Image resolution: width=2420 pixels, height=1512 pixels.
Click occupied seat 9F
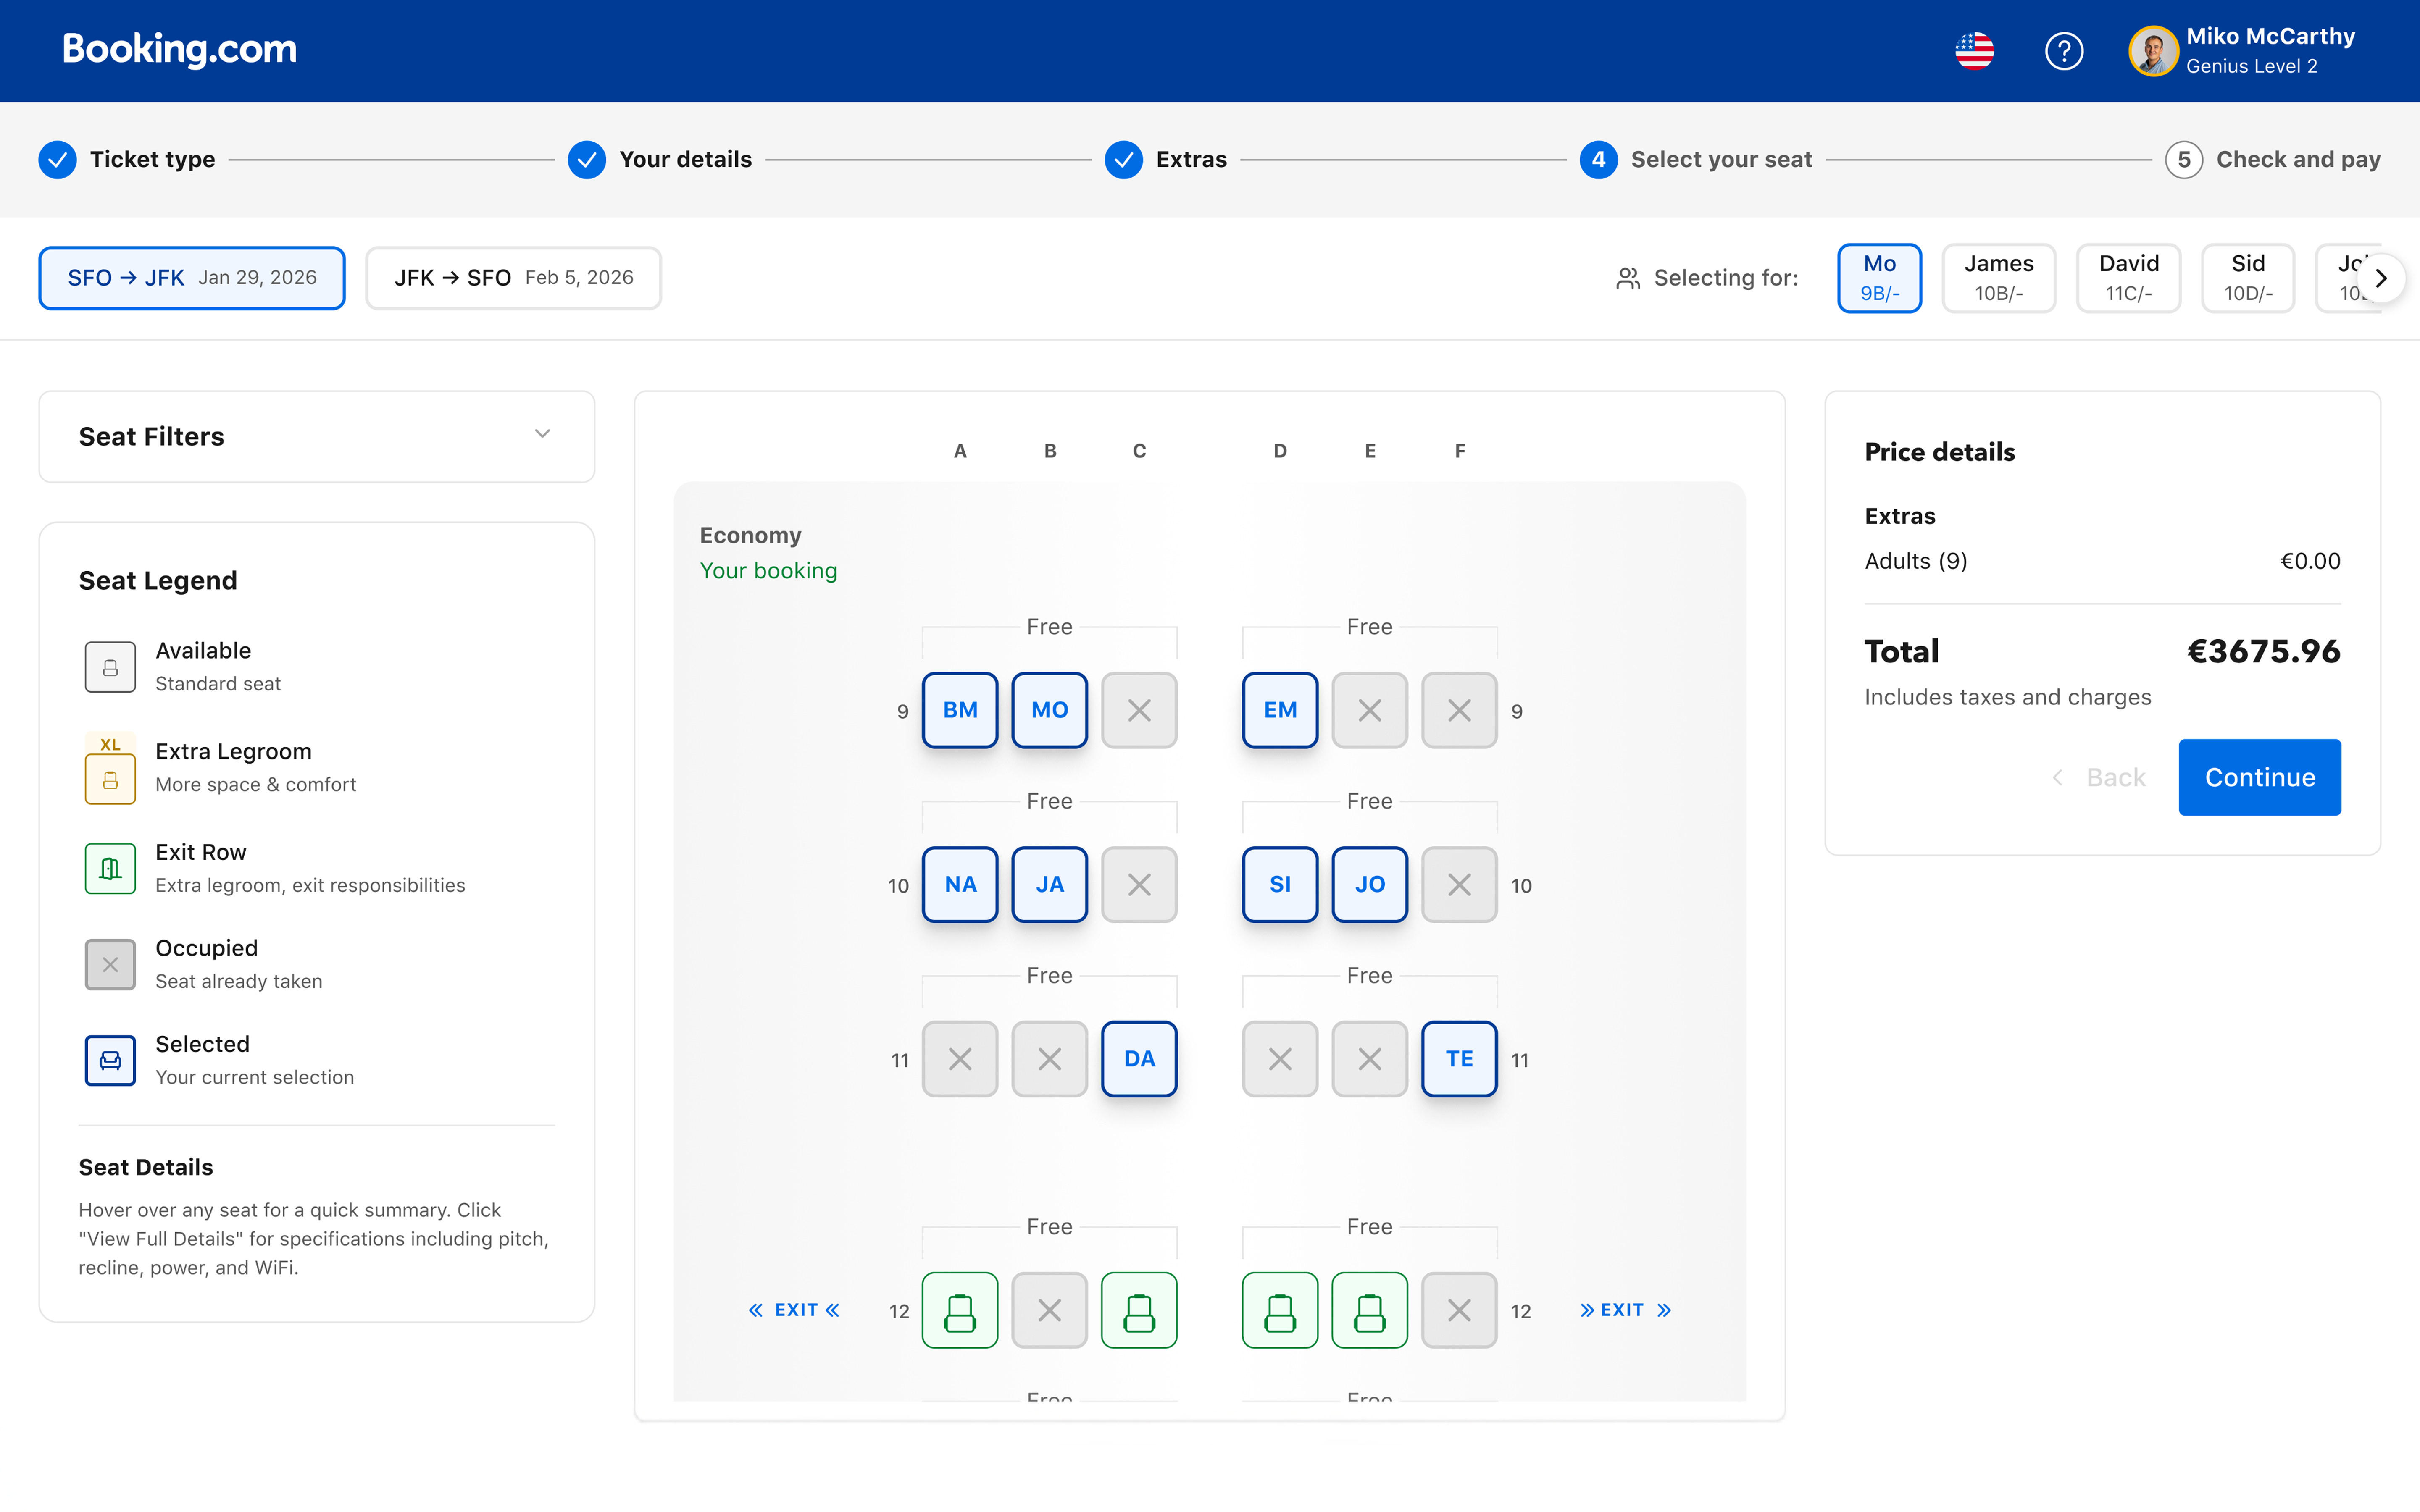pos(1460,710)
